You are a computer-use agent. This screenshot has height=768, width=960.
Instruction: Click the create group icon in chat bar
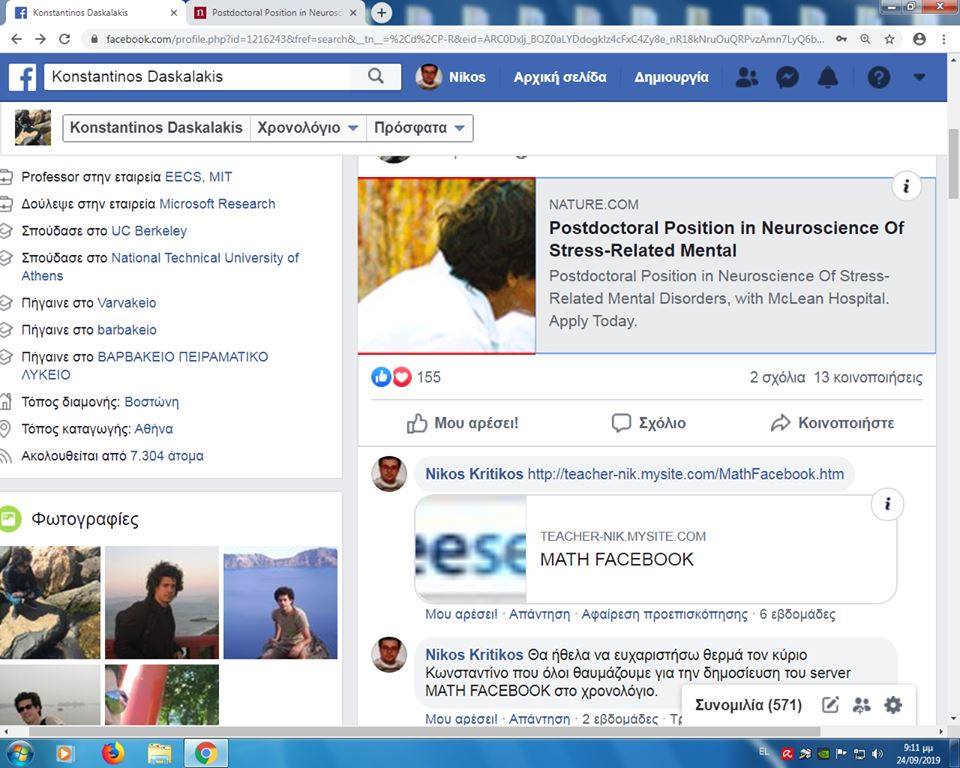pos(861,705)
